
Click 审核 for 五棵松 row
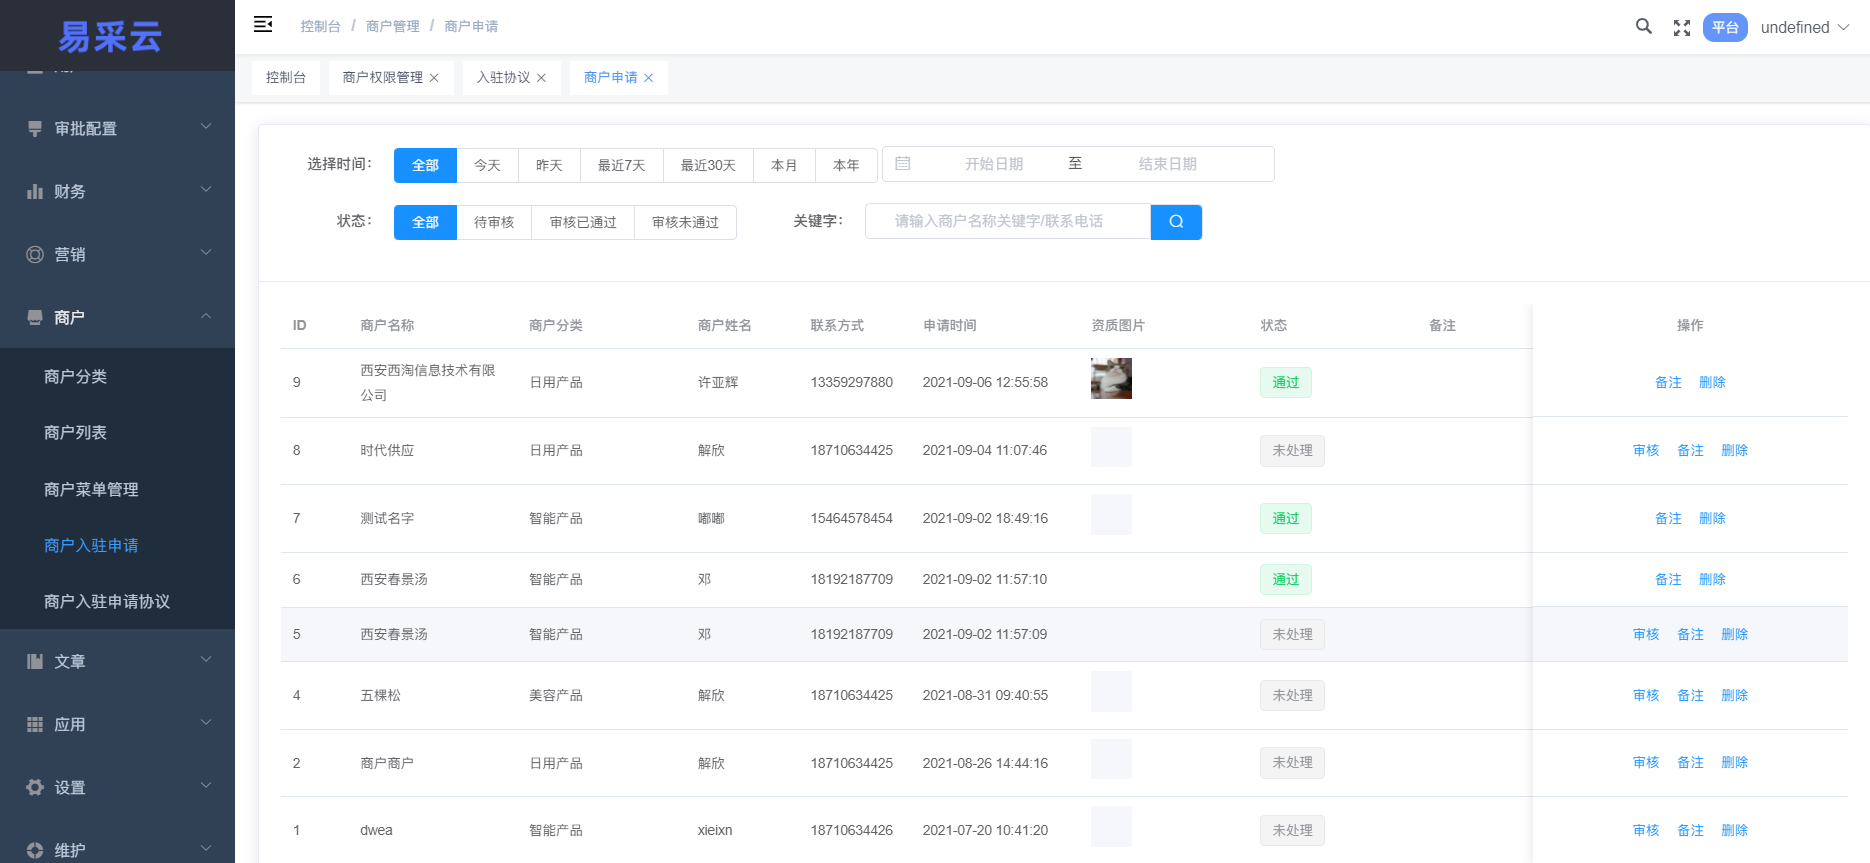click(1646, 696)
